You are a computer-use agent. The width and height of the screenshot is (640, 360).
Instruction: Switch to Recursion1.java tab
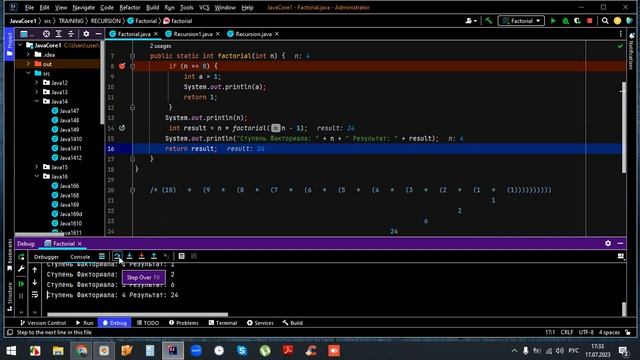[x=192, y=34]
